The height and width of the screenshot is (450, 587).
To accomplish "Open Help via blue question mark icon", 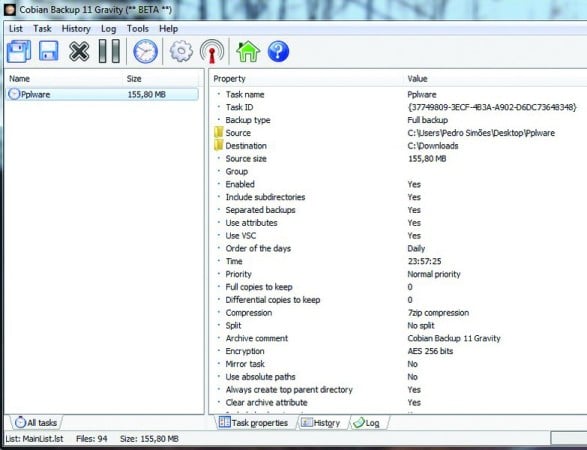I will point(278,51).
